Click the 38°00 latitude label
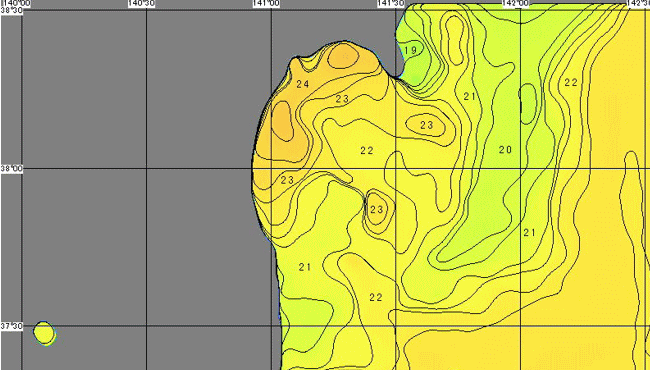 pos(11,169)
